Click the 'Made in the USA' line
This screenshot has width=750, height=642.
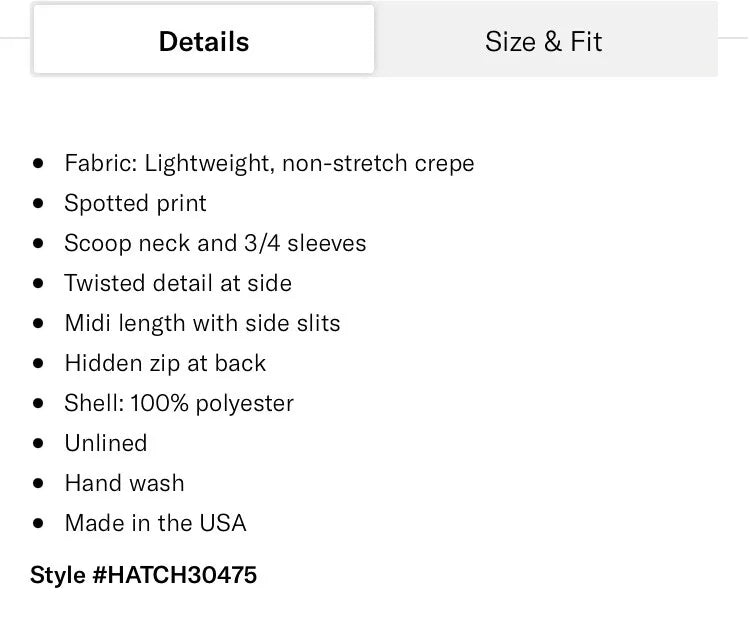(x=155, y=523)
